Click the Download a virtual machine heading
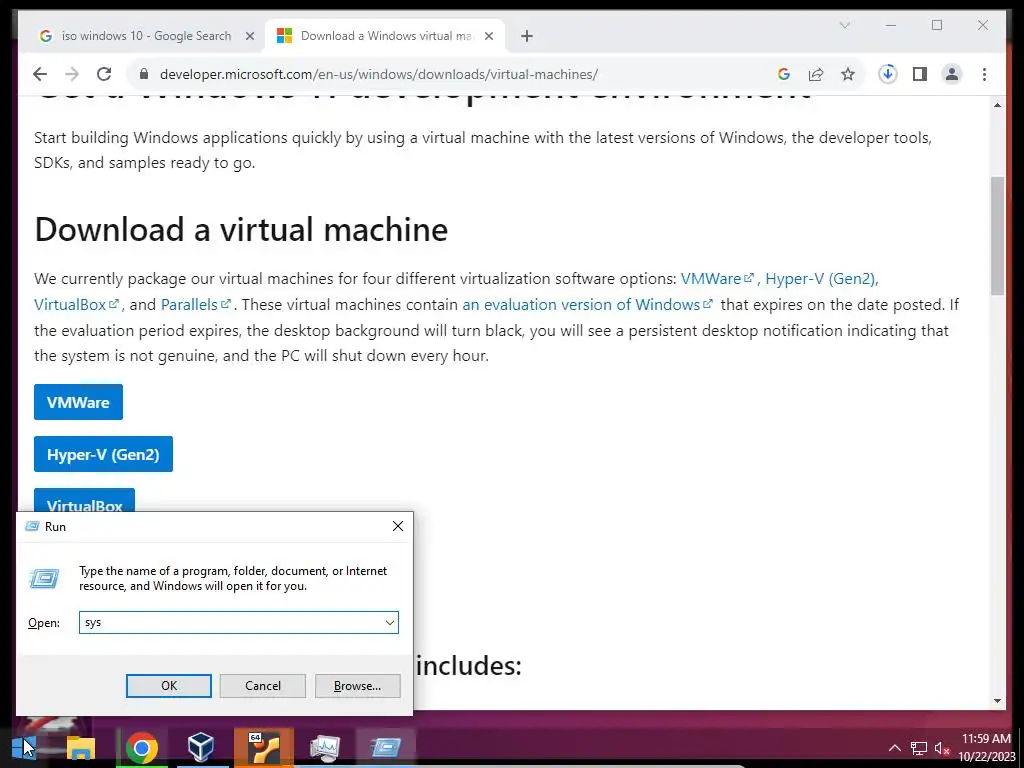The height and width of the screenshot is (768, 1024). (x=241, y=229)
